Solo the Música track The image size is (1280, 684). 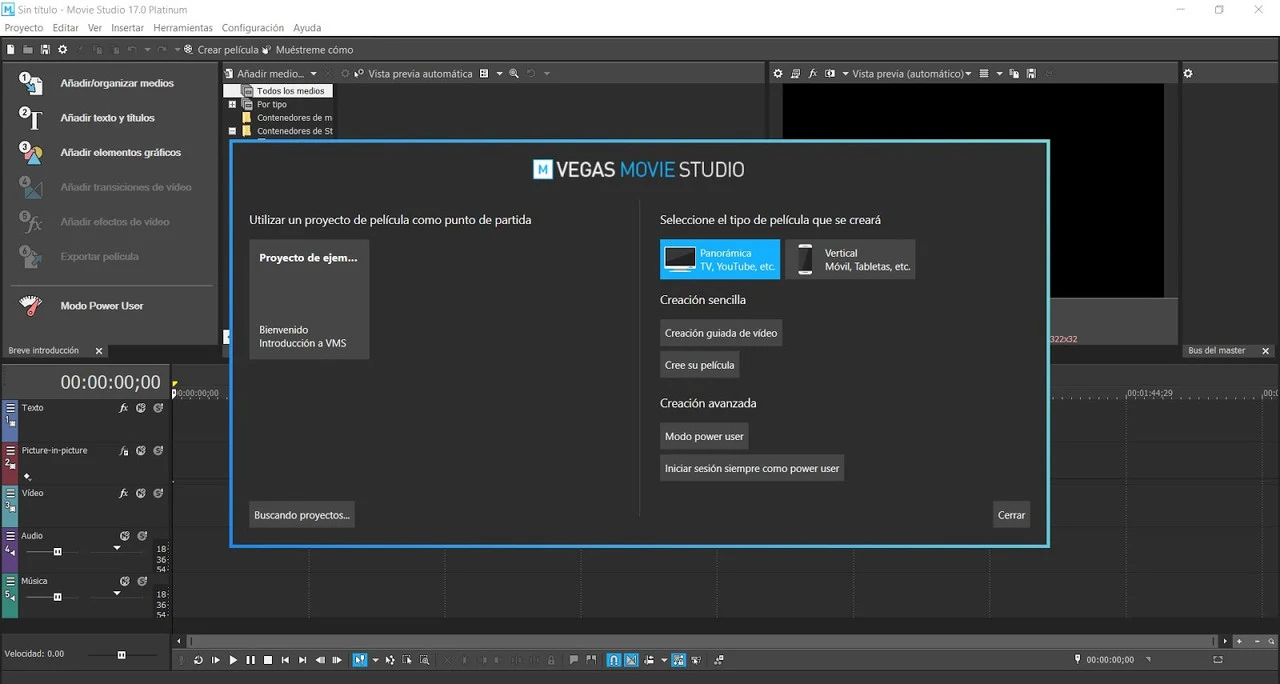coord(142,581)
